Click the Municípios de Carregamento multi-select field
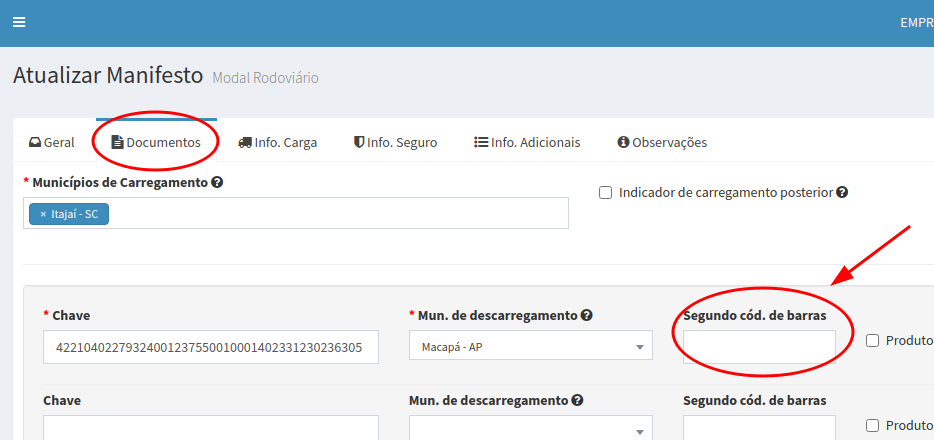Screen dimensions: 934x440 coord(330,214)
